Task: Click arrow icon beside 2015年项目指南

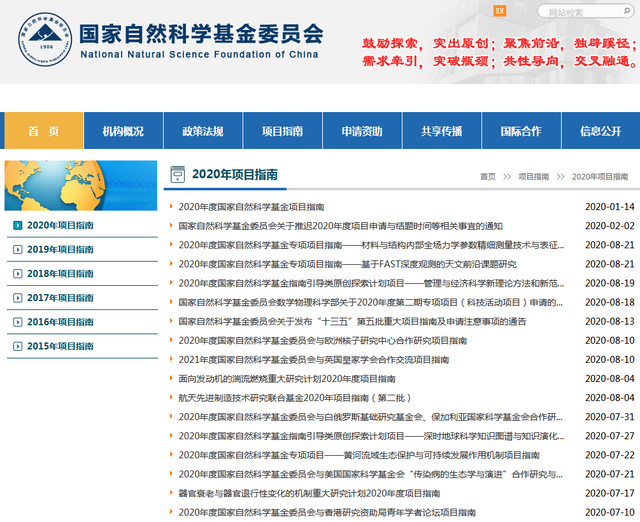Action: tap(18, 346)
